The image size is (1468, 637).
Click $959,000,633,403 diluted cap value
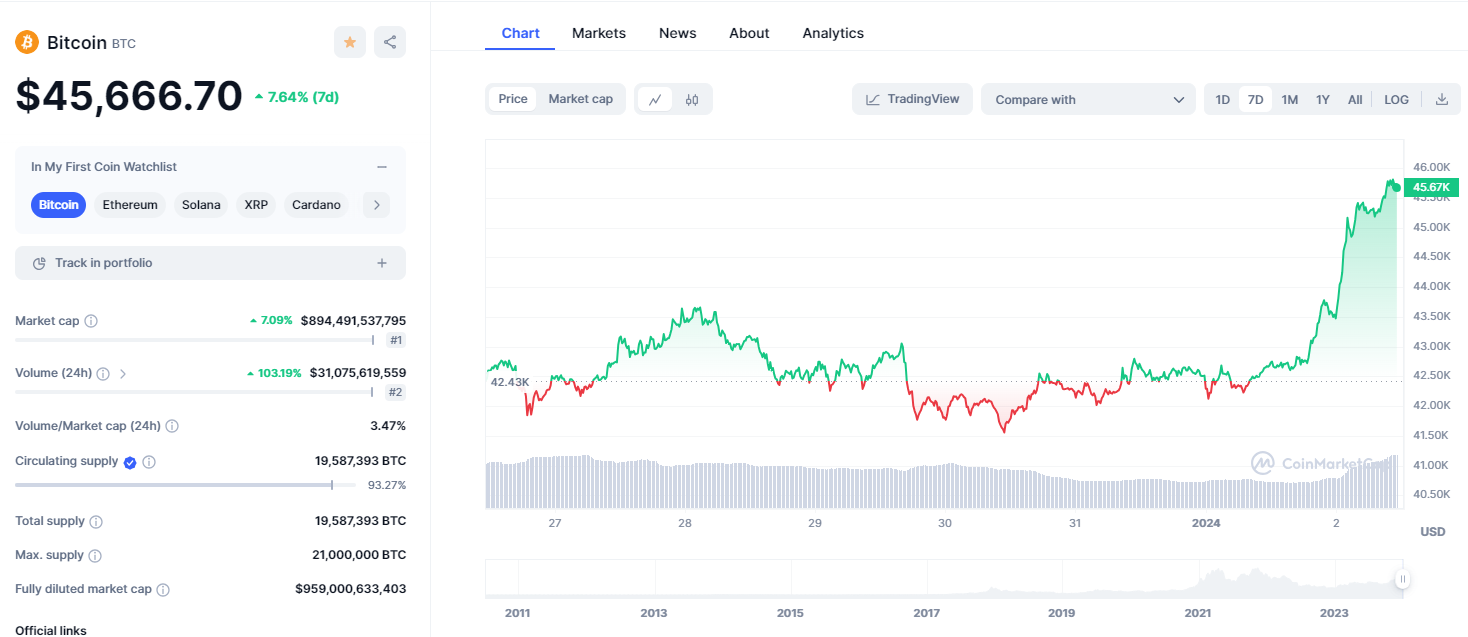(350, 589)
